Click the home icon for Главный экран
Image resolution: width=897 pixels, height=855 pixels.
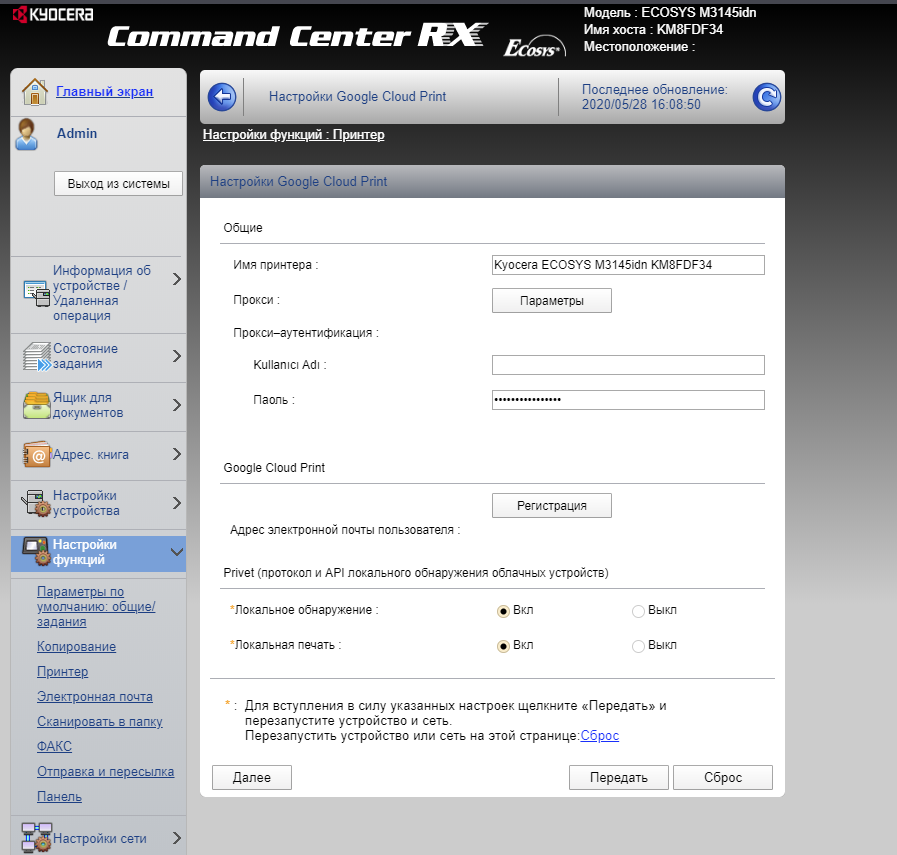[x=35, y=92]
